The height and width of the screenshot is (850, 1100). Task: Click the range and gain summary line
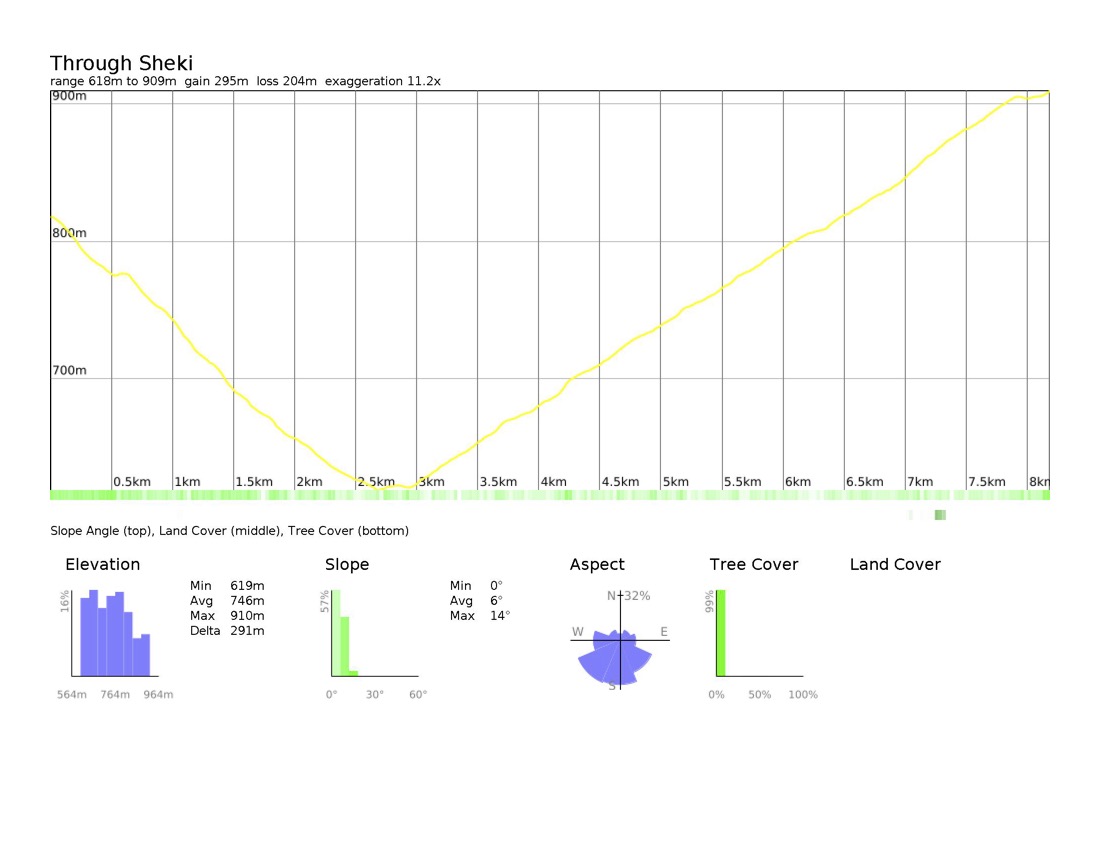246,81
